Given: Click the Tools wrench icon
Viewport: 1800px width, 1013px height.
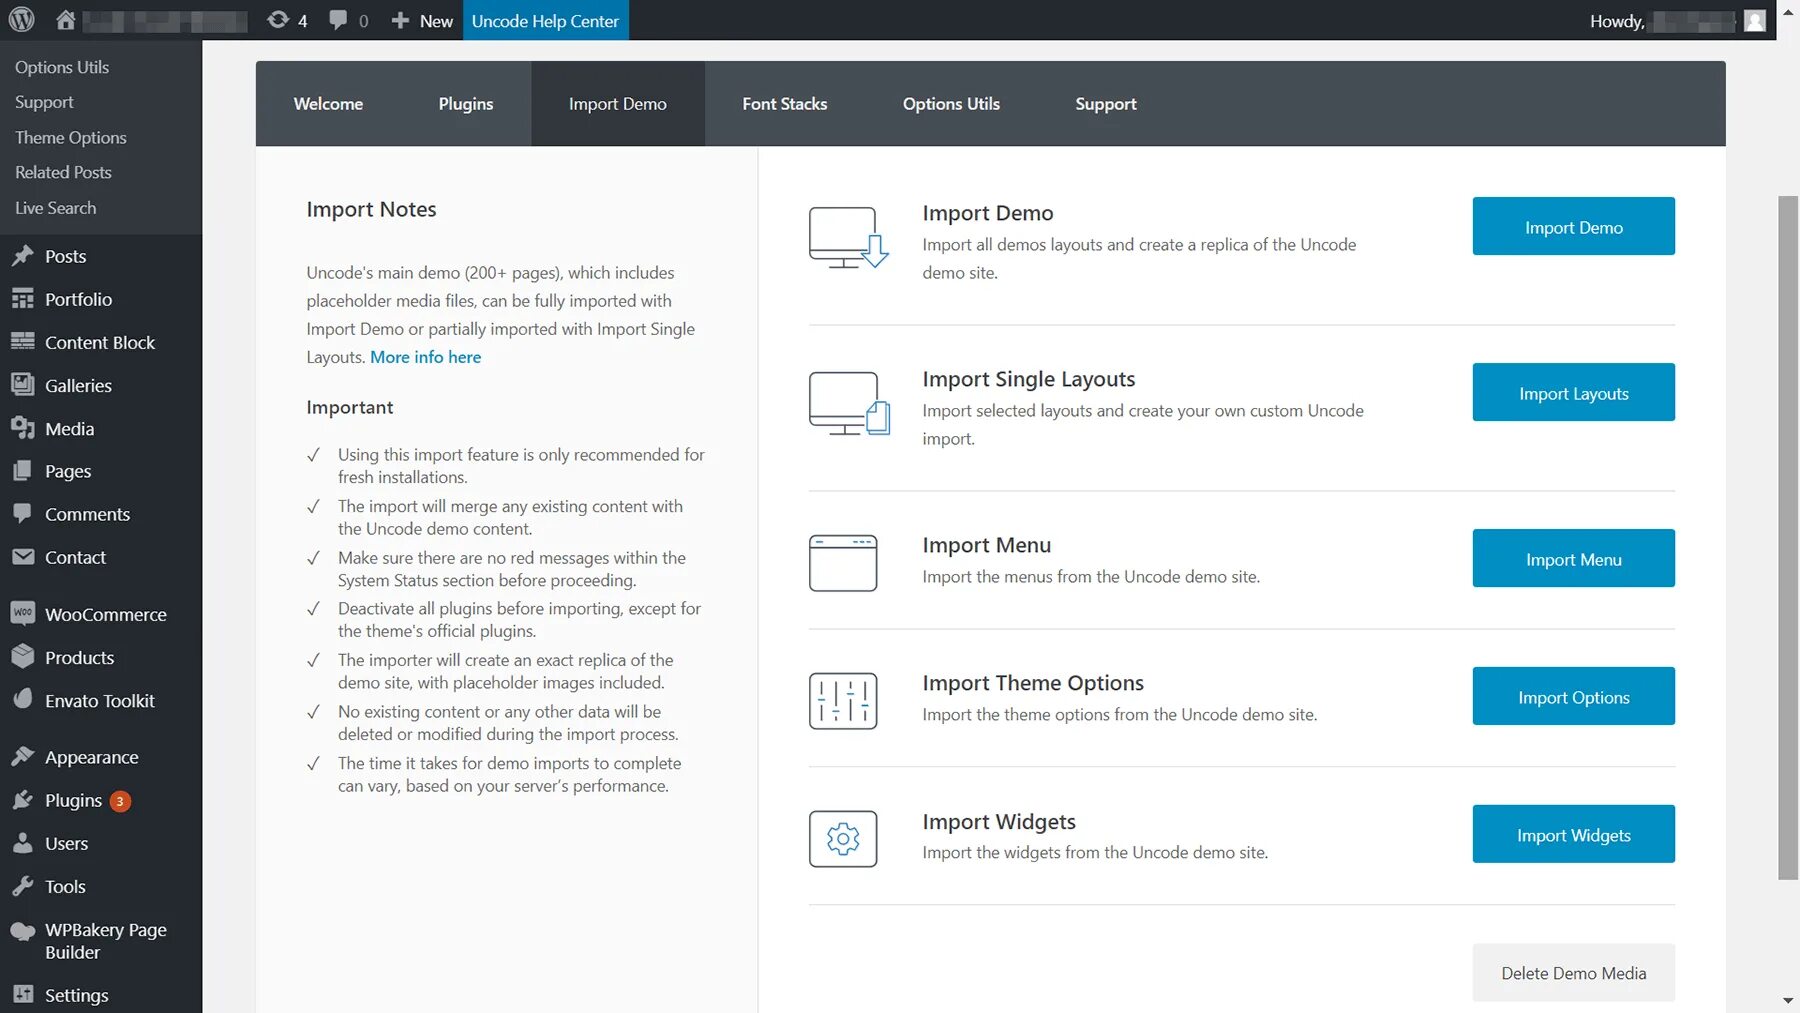Looking at the screenshot, I should 23,886.
